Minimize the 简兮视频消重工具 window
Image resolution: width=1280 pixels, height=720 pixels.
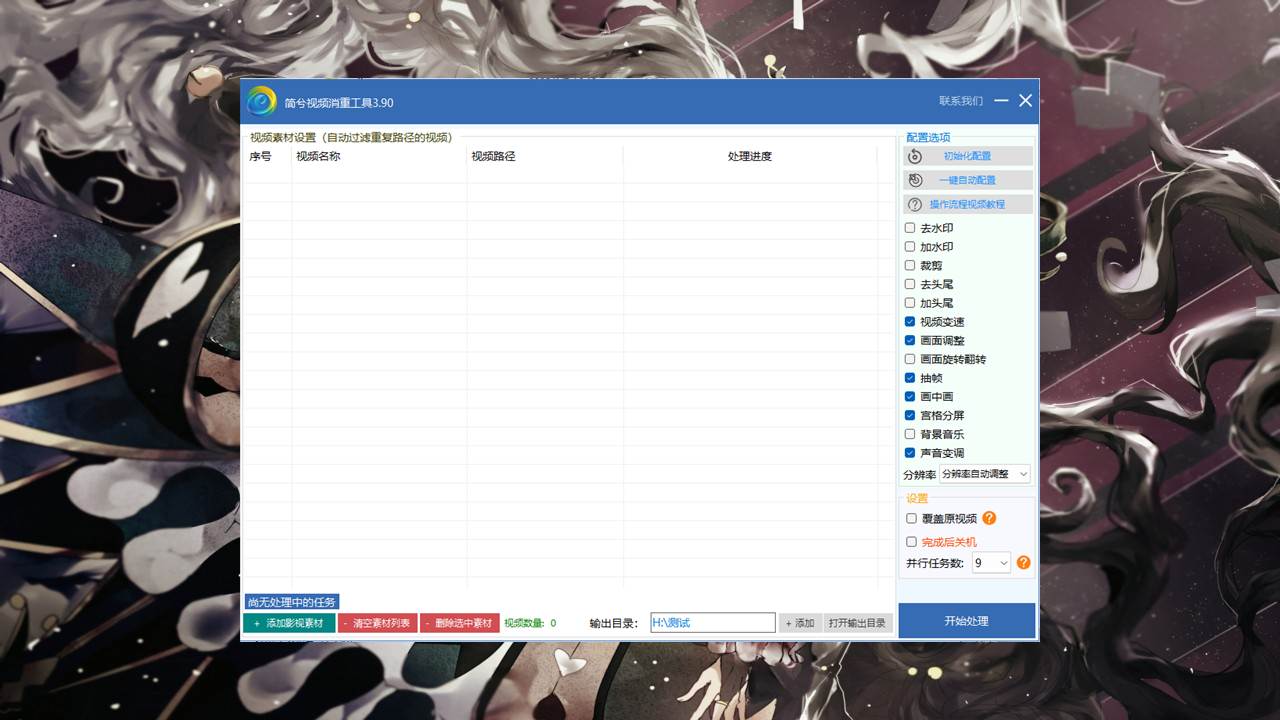pos(1001,101)
